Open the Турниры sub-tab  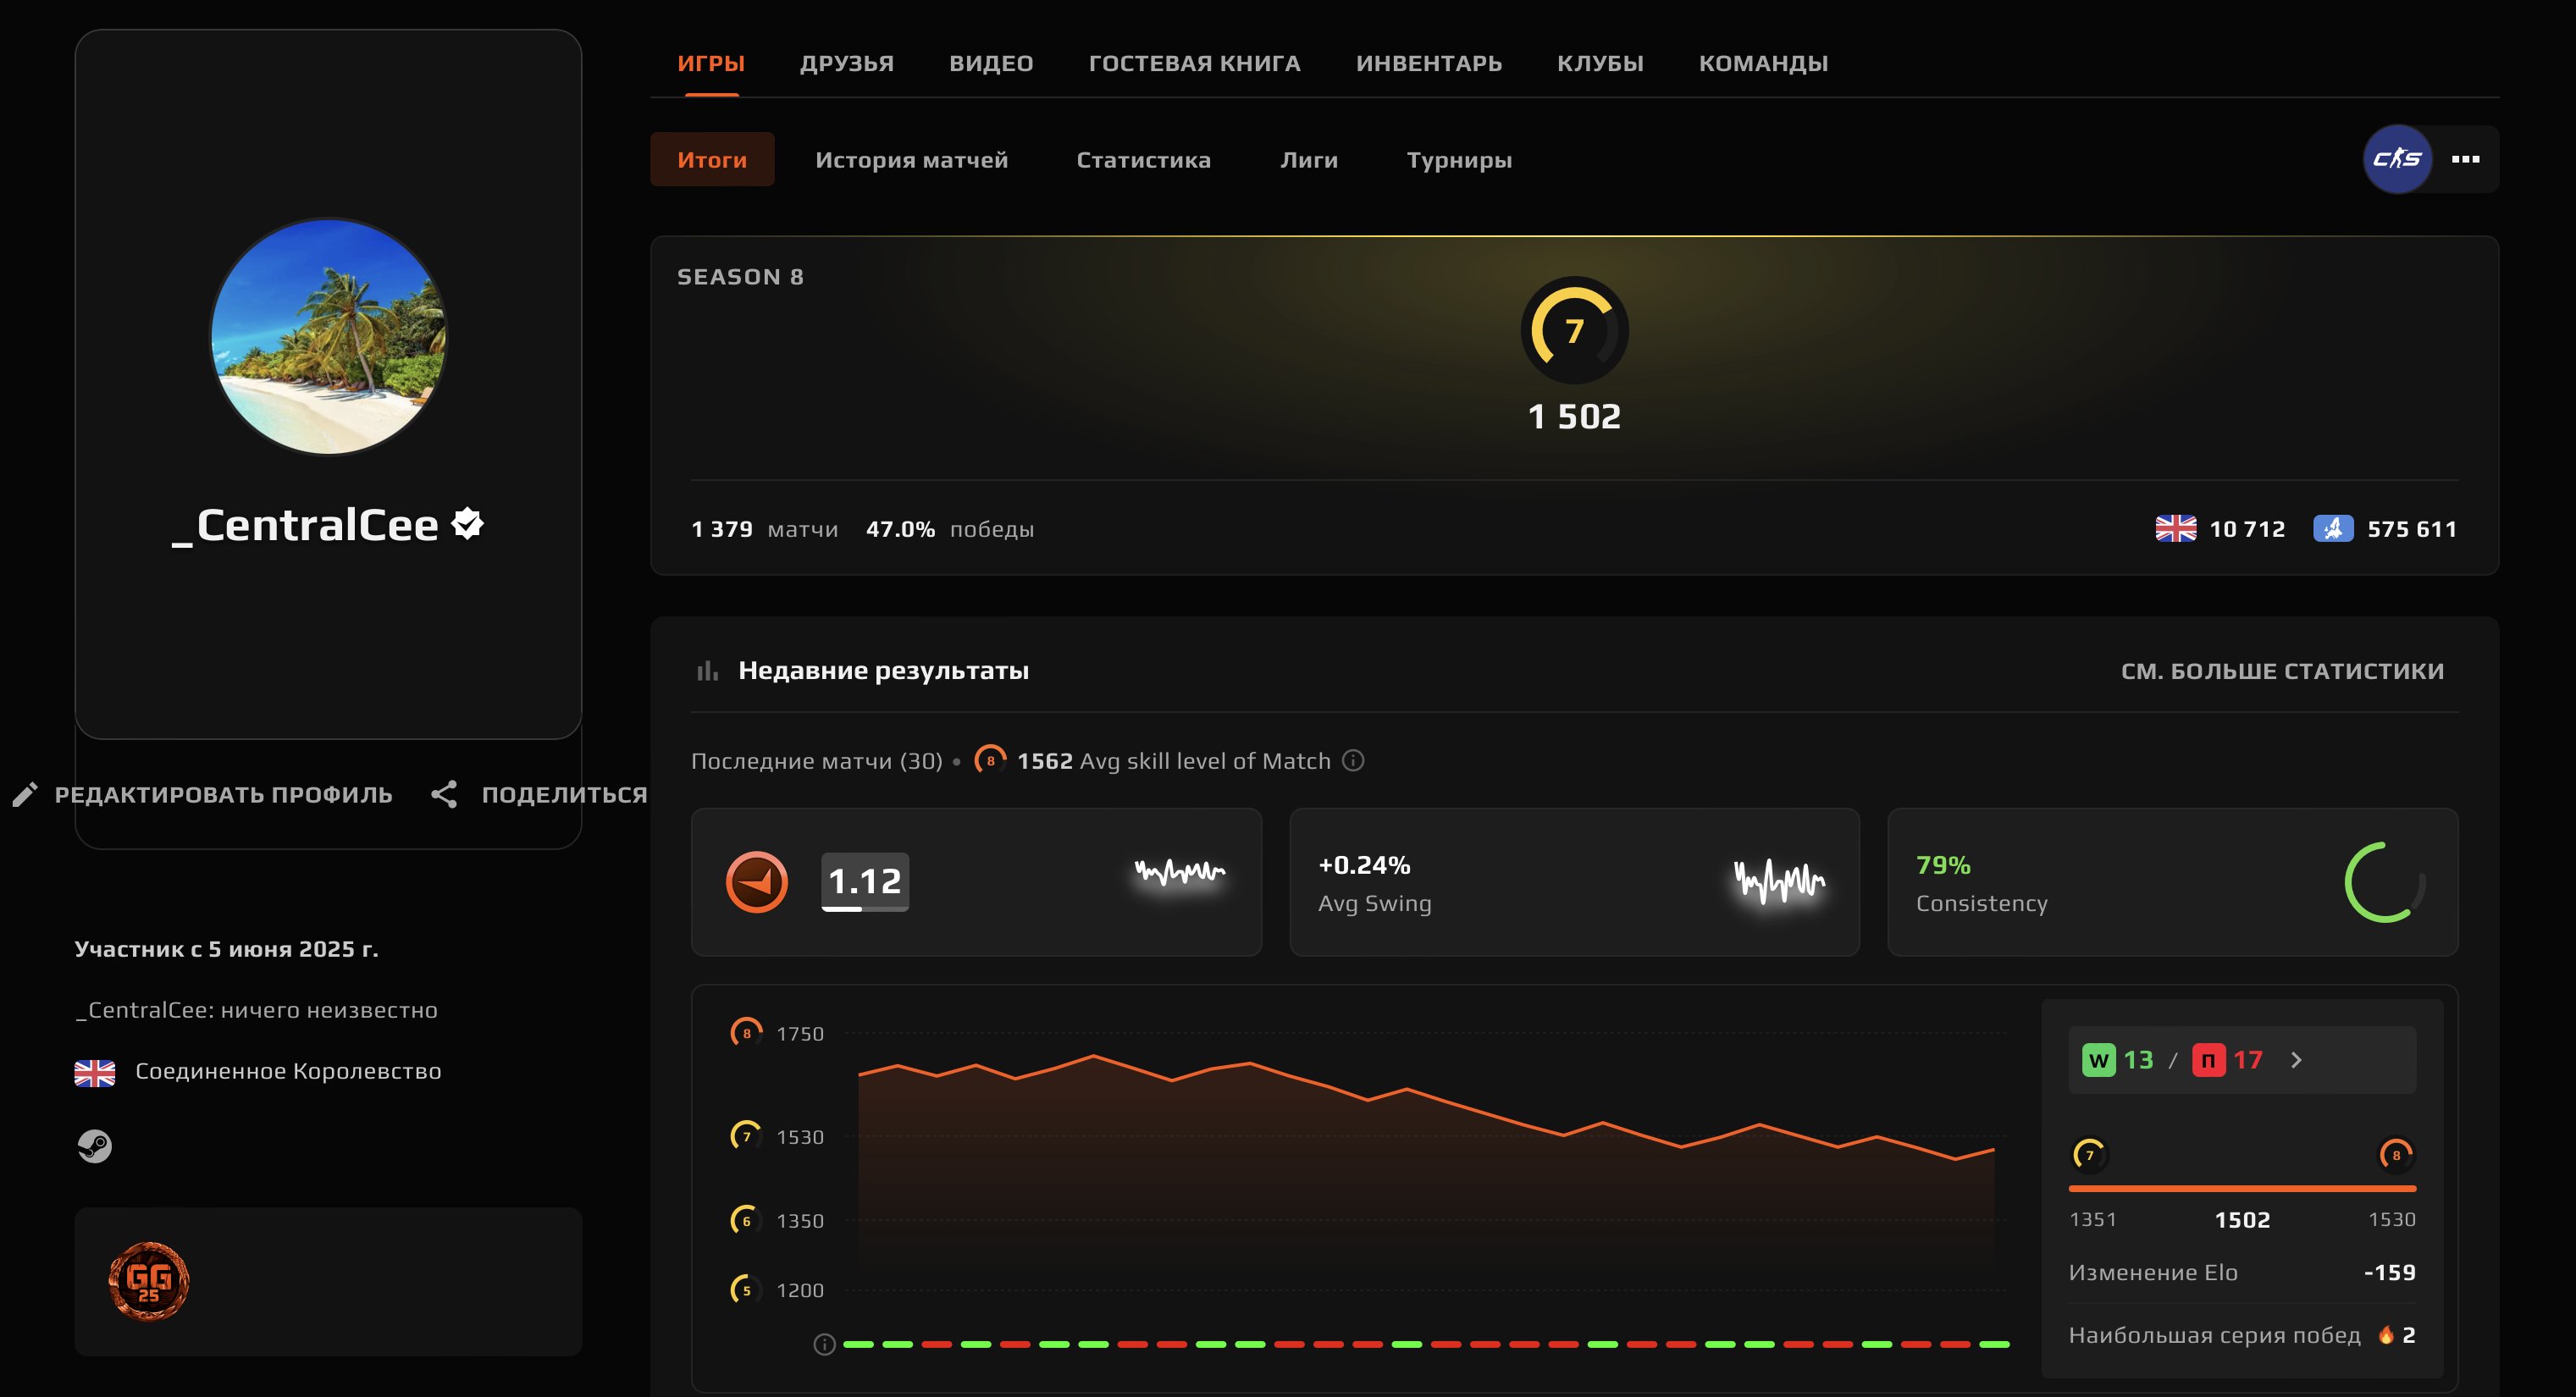pyautogui.click(x=1459, y=160)
